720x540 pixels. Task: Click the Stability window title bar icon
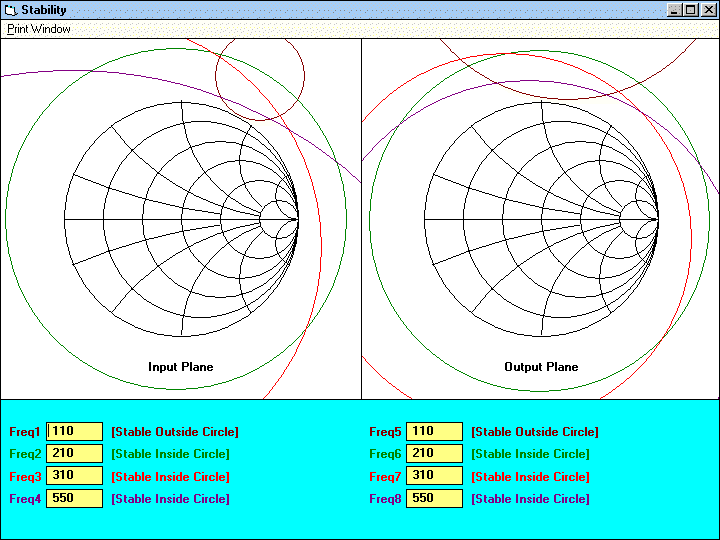[x=11, y=10]
